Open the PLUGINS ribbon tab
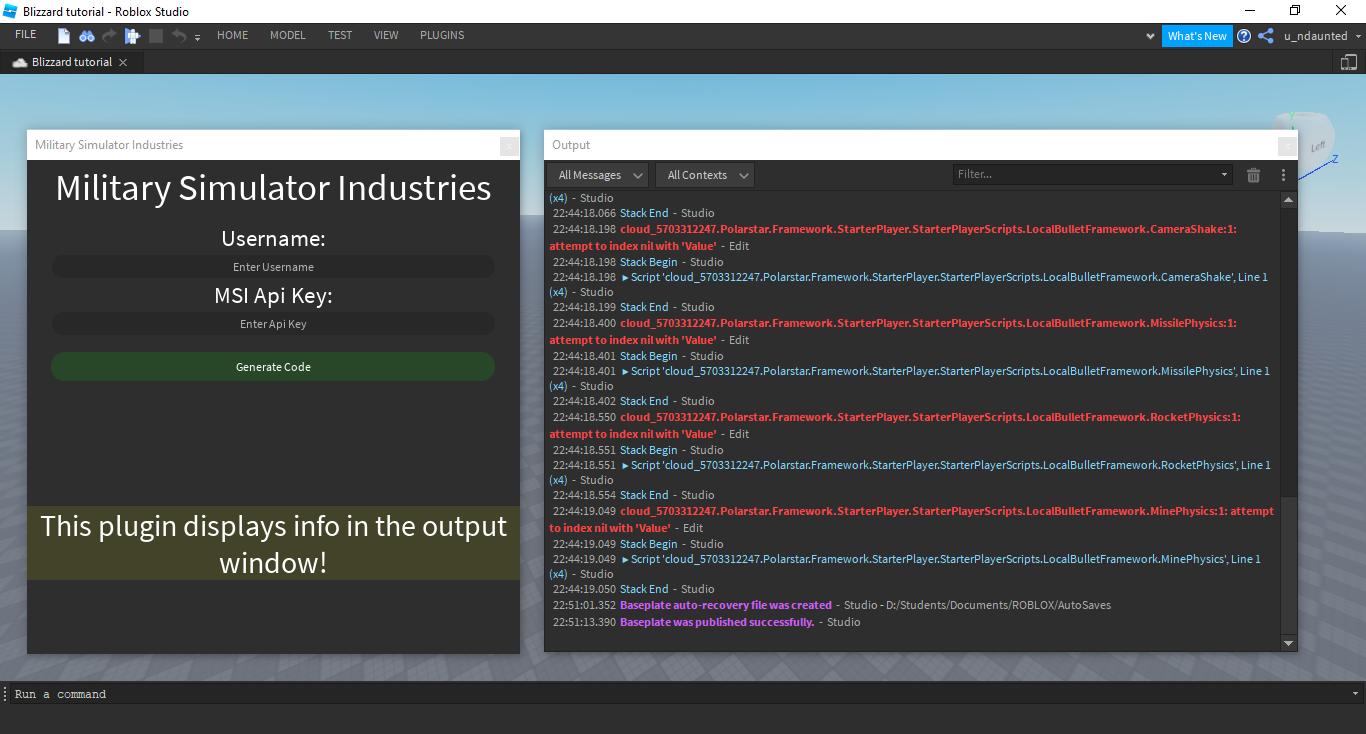 [x=442, y=35]
